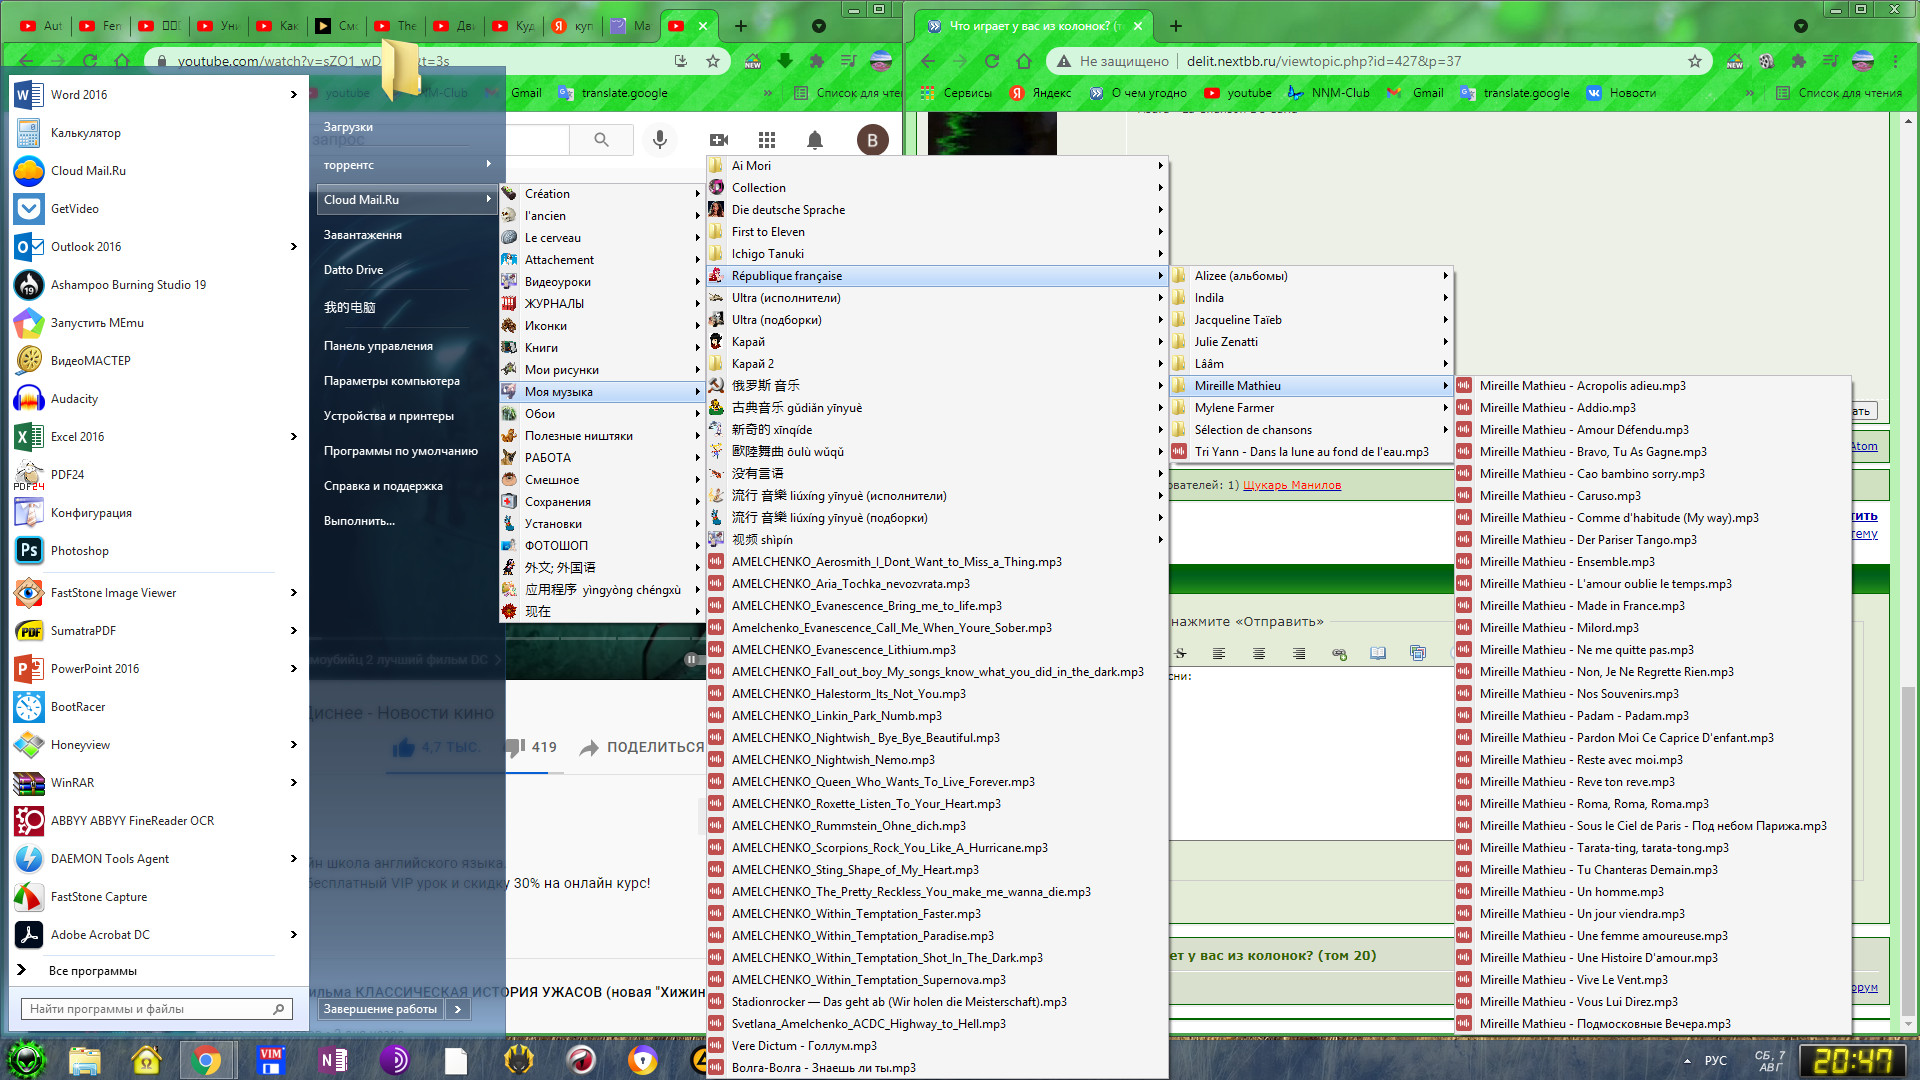This screenshot has height=1080, width=1920.
Task: Open the Chrome icon in taskbar
Action: (x=207, y=1060)
